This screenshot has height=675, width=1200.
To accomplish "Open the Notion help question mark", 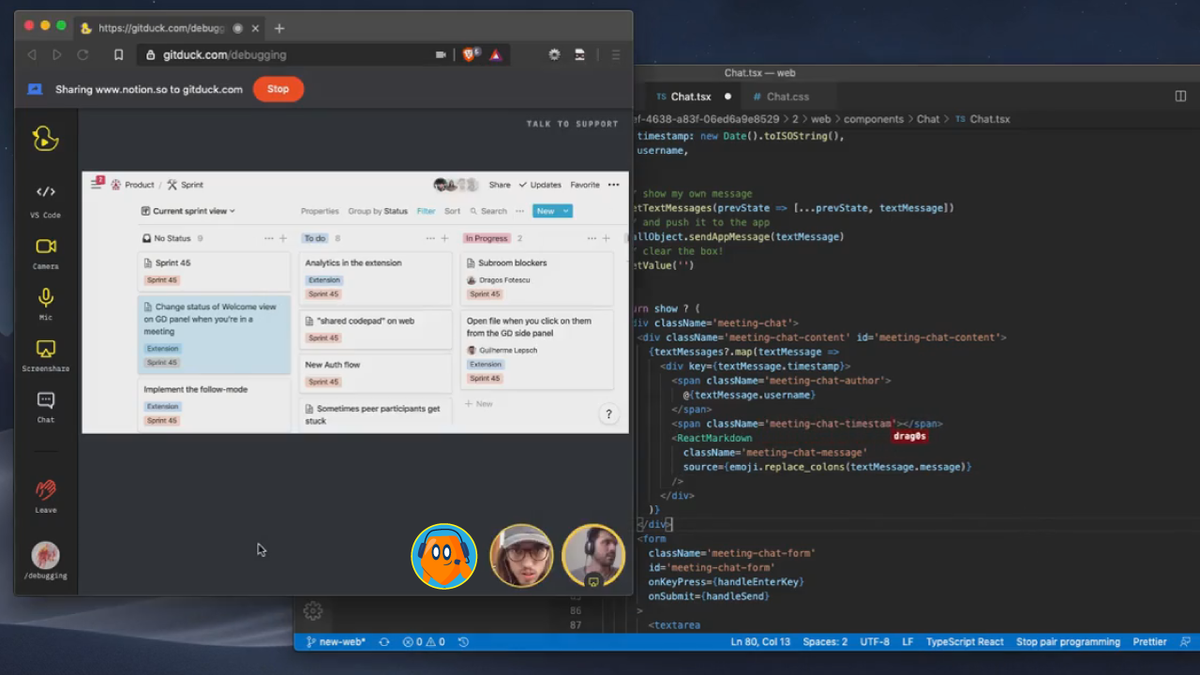I will (609, 414).
